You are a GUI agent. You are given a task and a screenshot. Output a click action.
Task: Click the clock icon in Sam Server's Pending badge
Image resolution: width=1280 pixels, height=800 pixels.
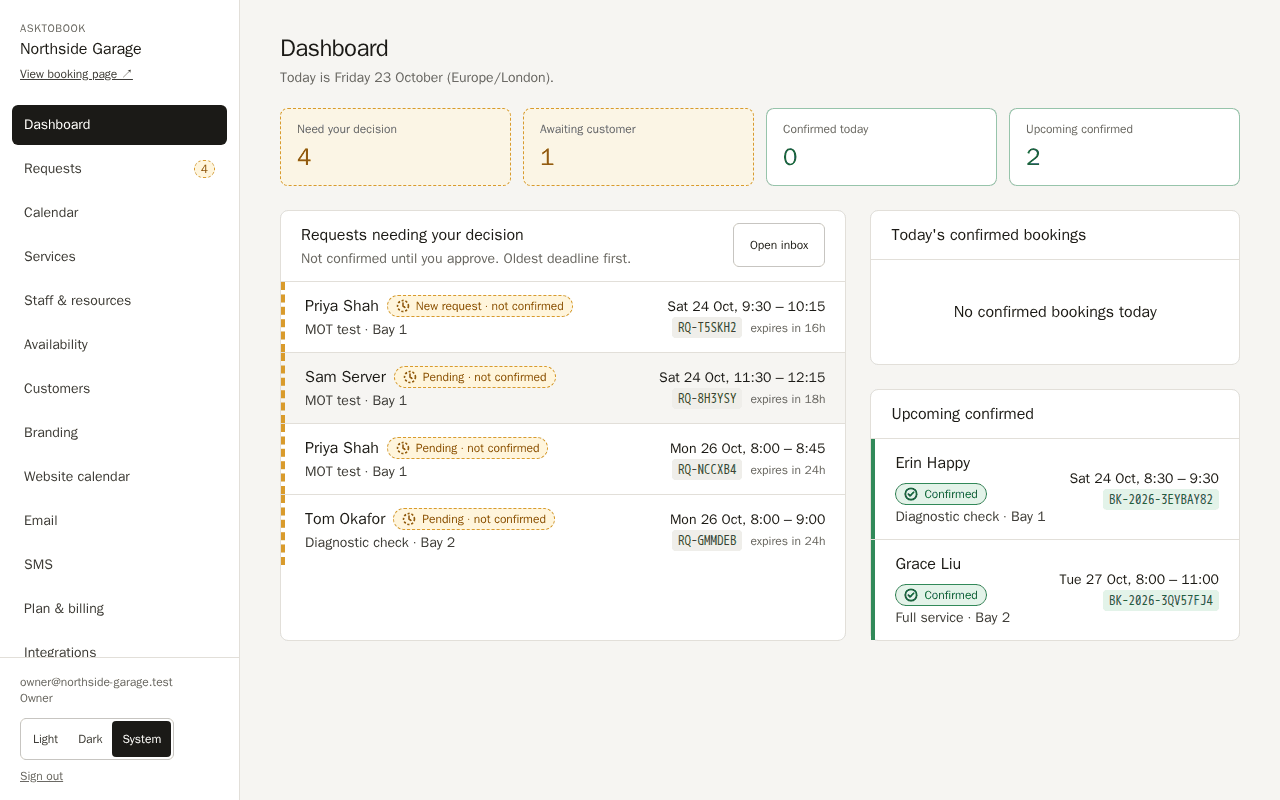[410, 377]
